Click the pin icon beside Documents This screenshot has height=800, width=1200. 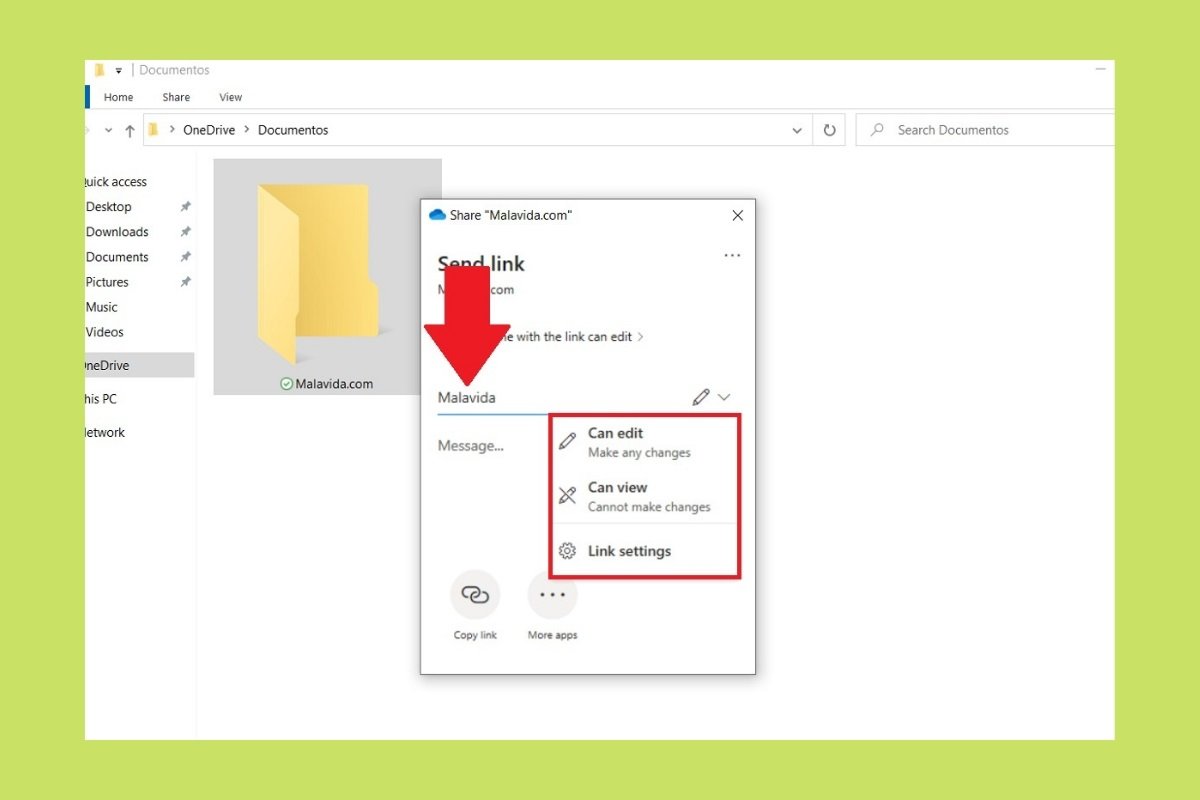(185, 257)
